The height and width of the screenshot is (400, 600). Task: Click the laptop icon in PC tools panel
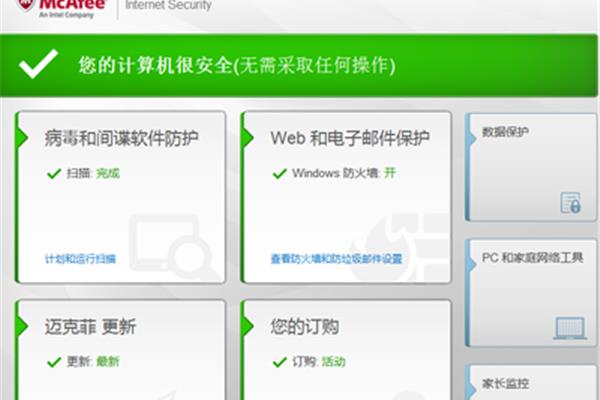[570, 328]
